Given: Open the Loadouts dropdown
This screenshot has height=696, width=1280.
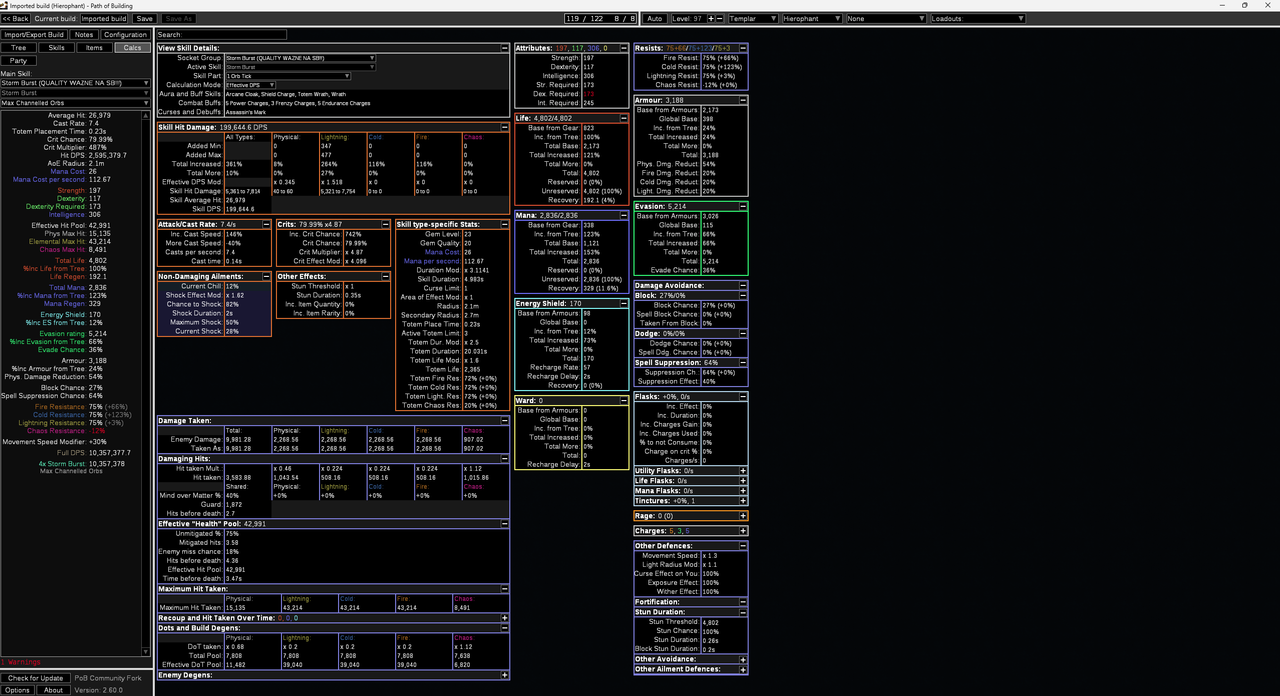Looking at the screenshot, I should tap(978, 19).
